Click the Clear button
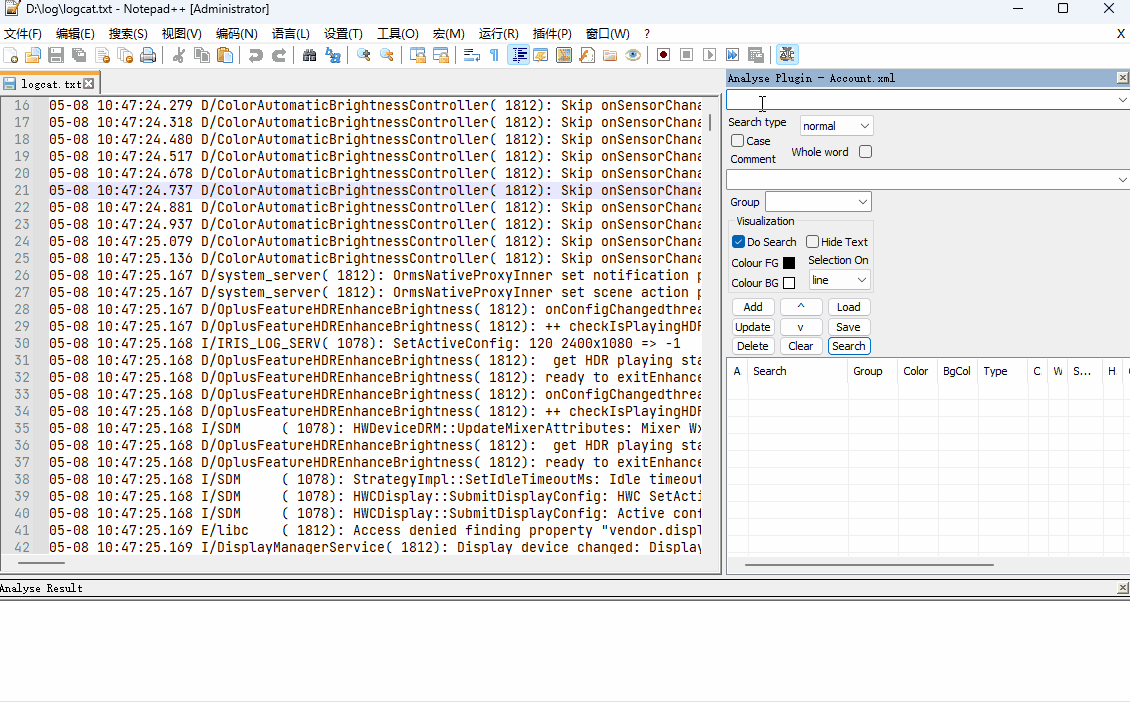This screenshot has width=1130, height=703. click(801, 346)
